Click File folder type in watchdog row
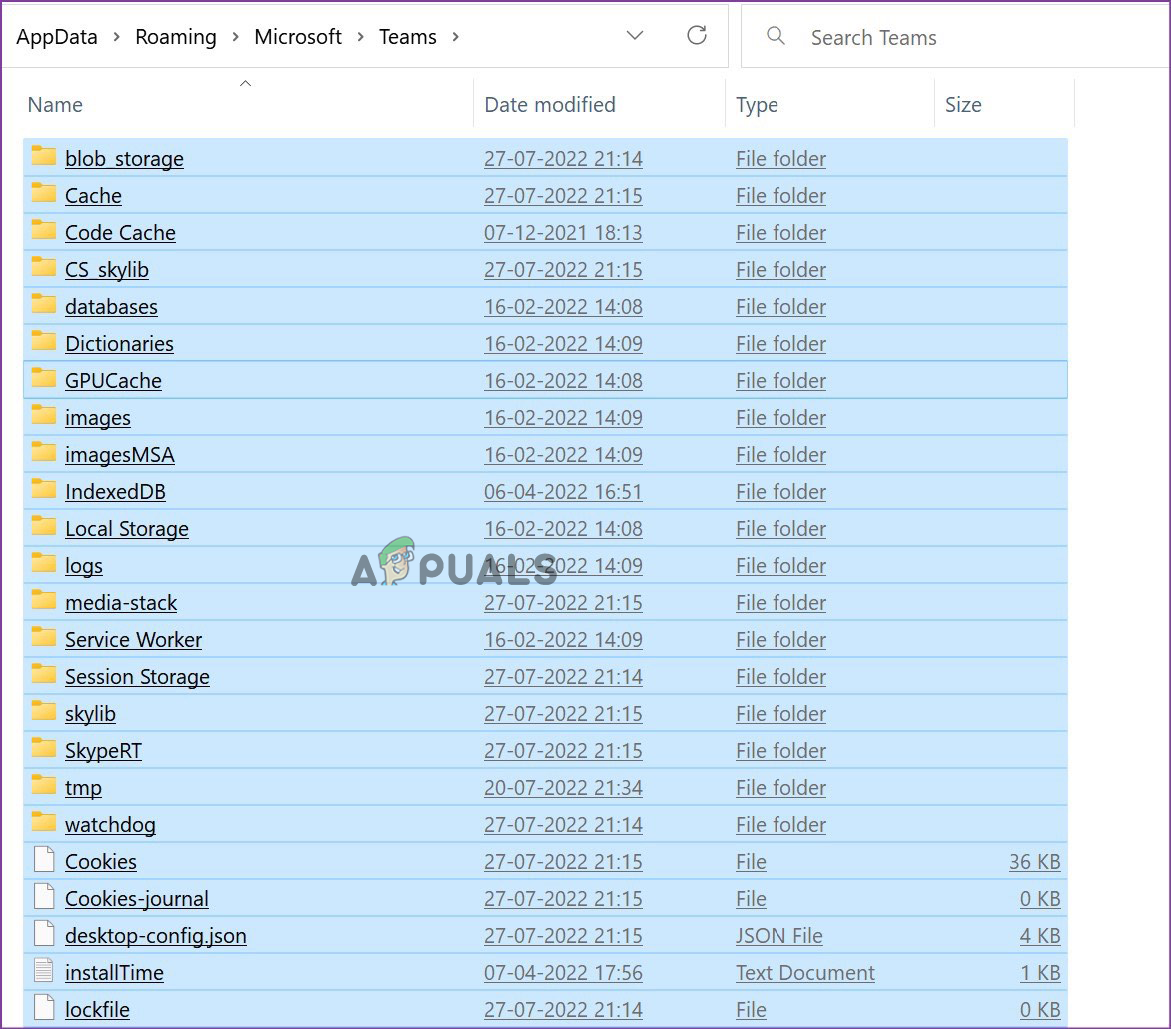This screenshot has width=1171, height=1029. [780, 825]
